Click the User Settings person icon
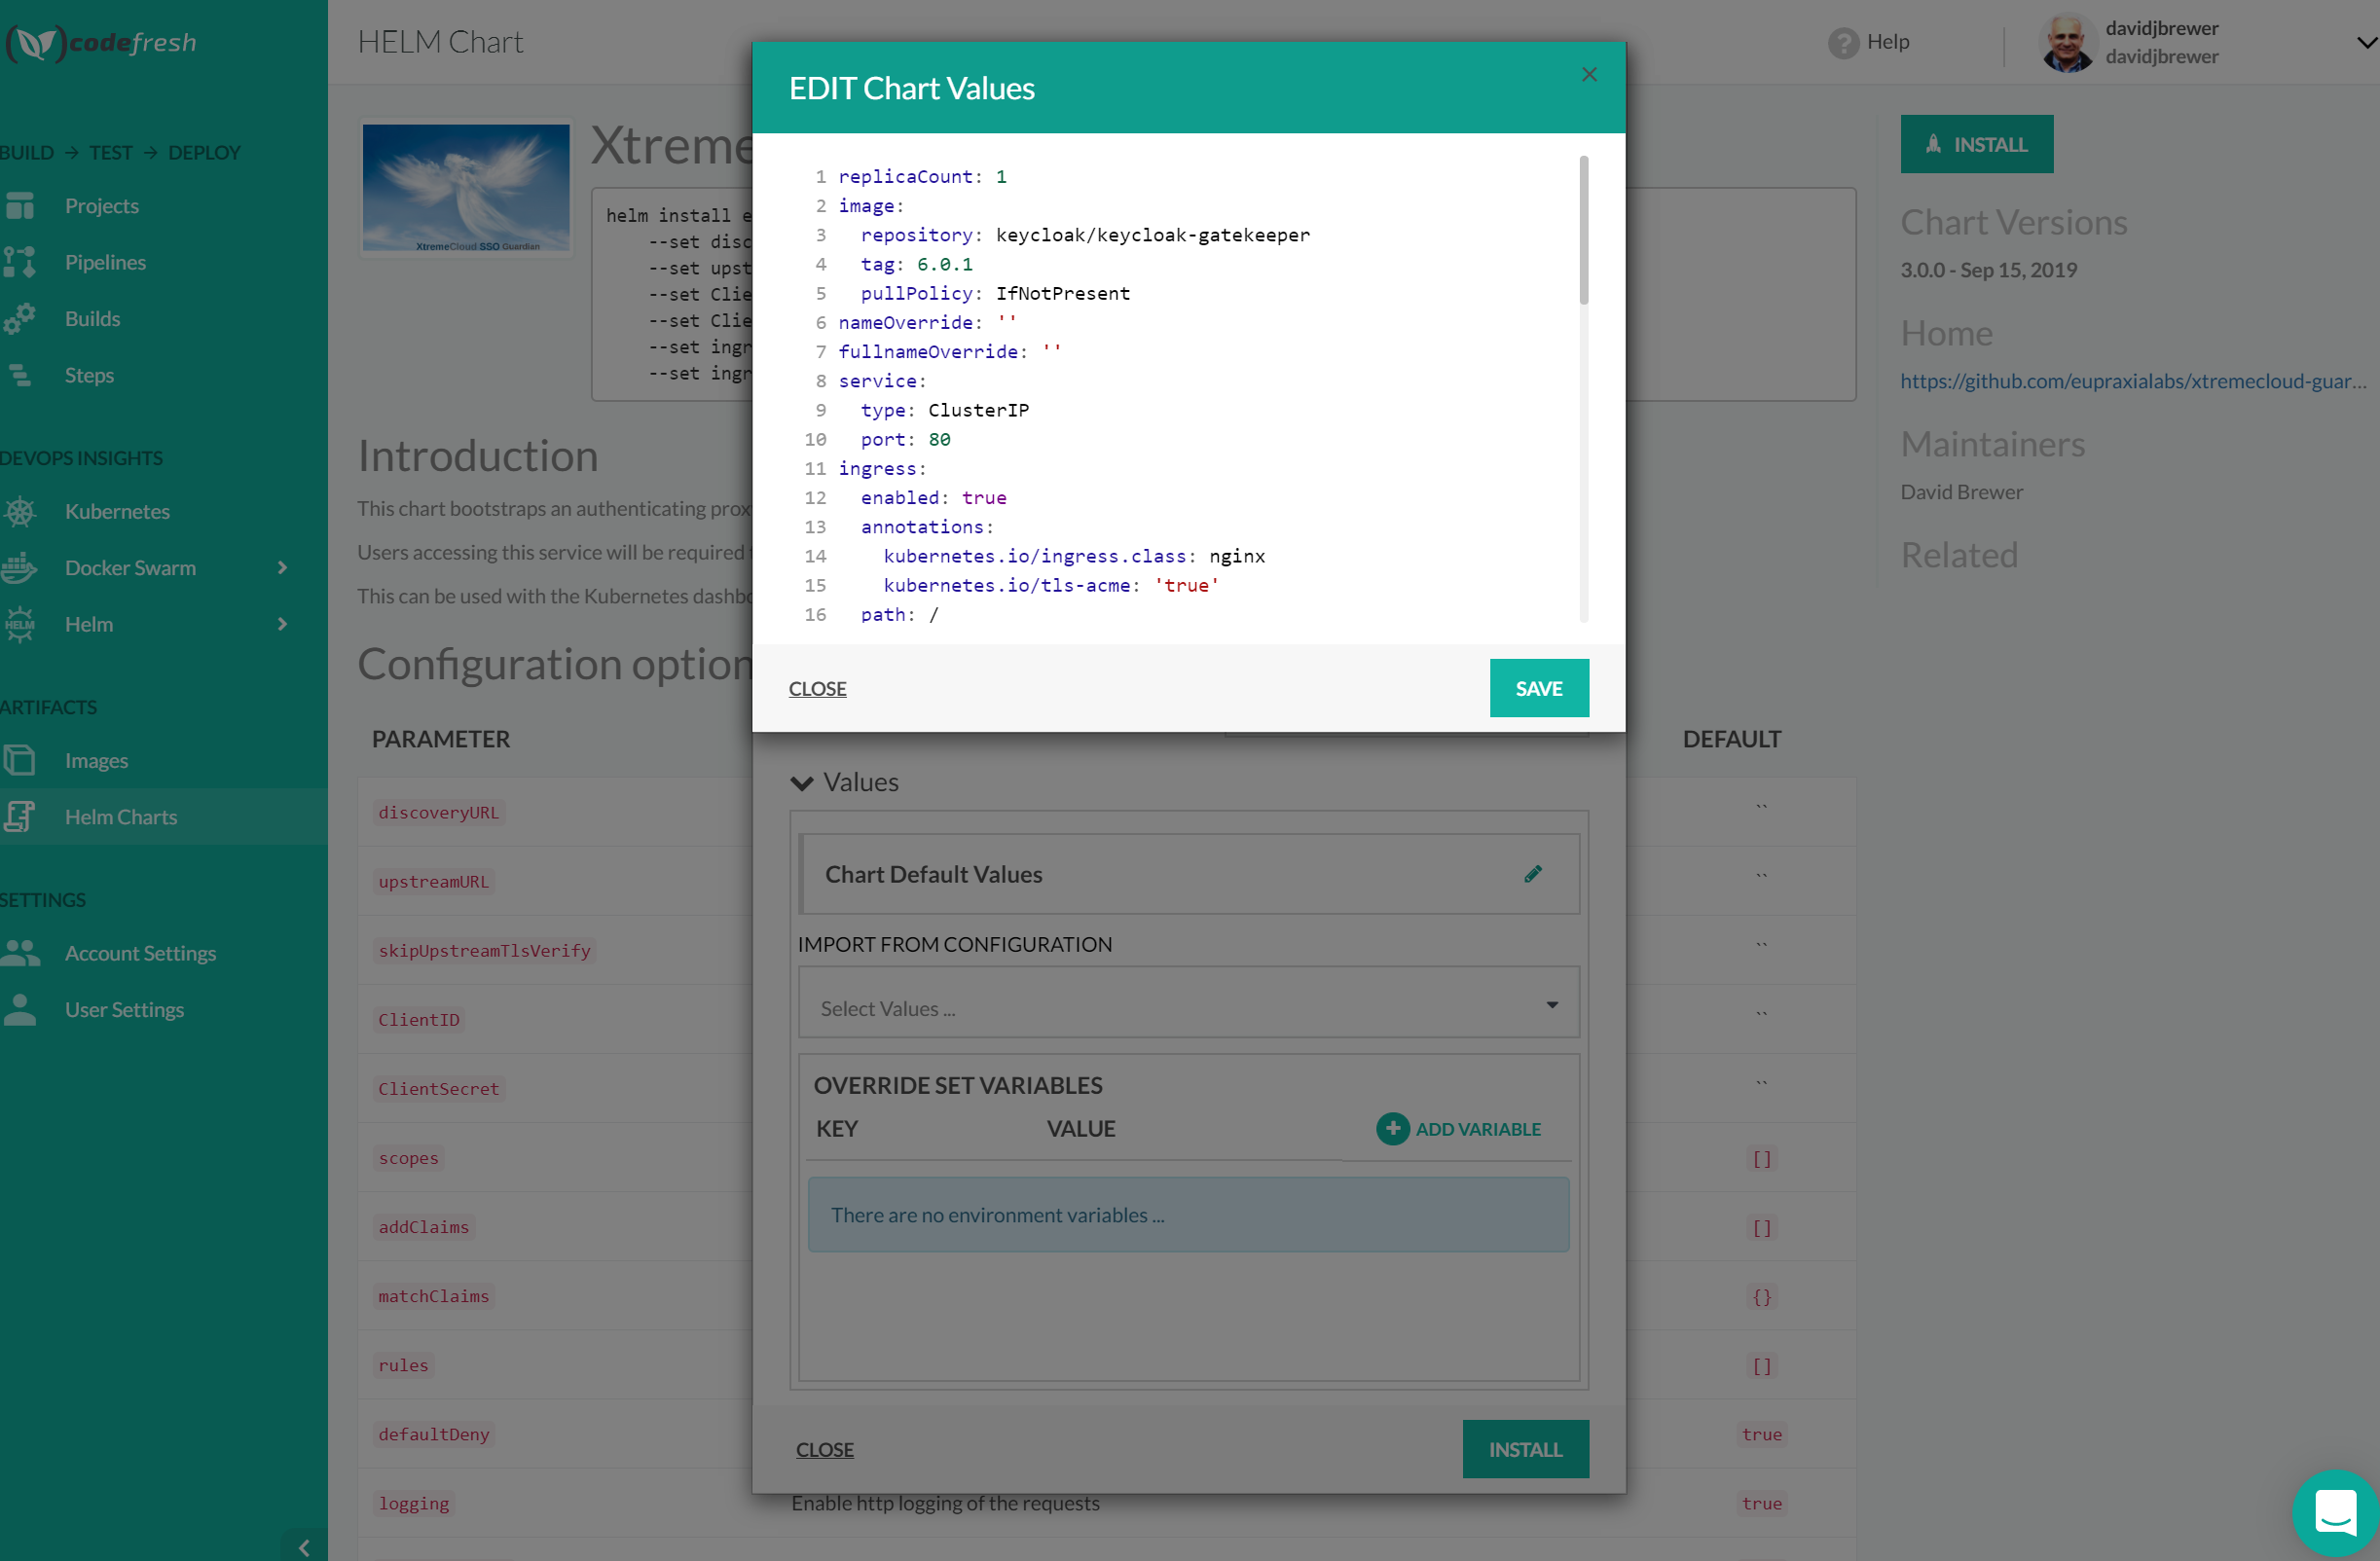Viewport: 2380px width, 1561px height. [x=20, y=1009]
